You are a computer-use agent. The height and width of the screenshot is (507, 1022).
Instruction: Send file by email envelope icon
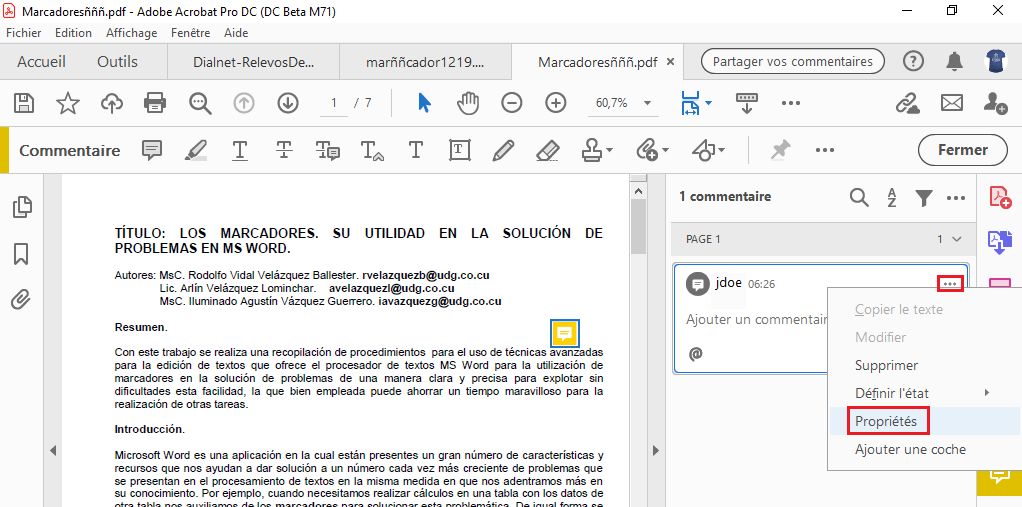(x=952, y=103)
